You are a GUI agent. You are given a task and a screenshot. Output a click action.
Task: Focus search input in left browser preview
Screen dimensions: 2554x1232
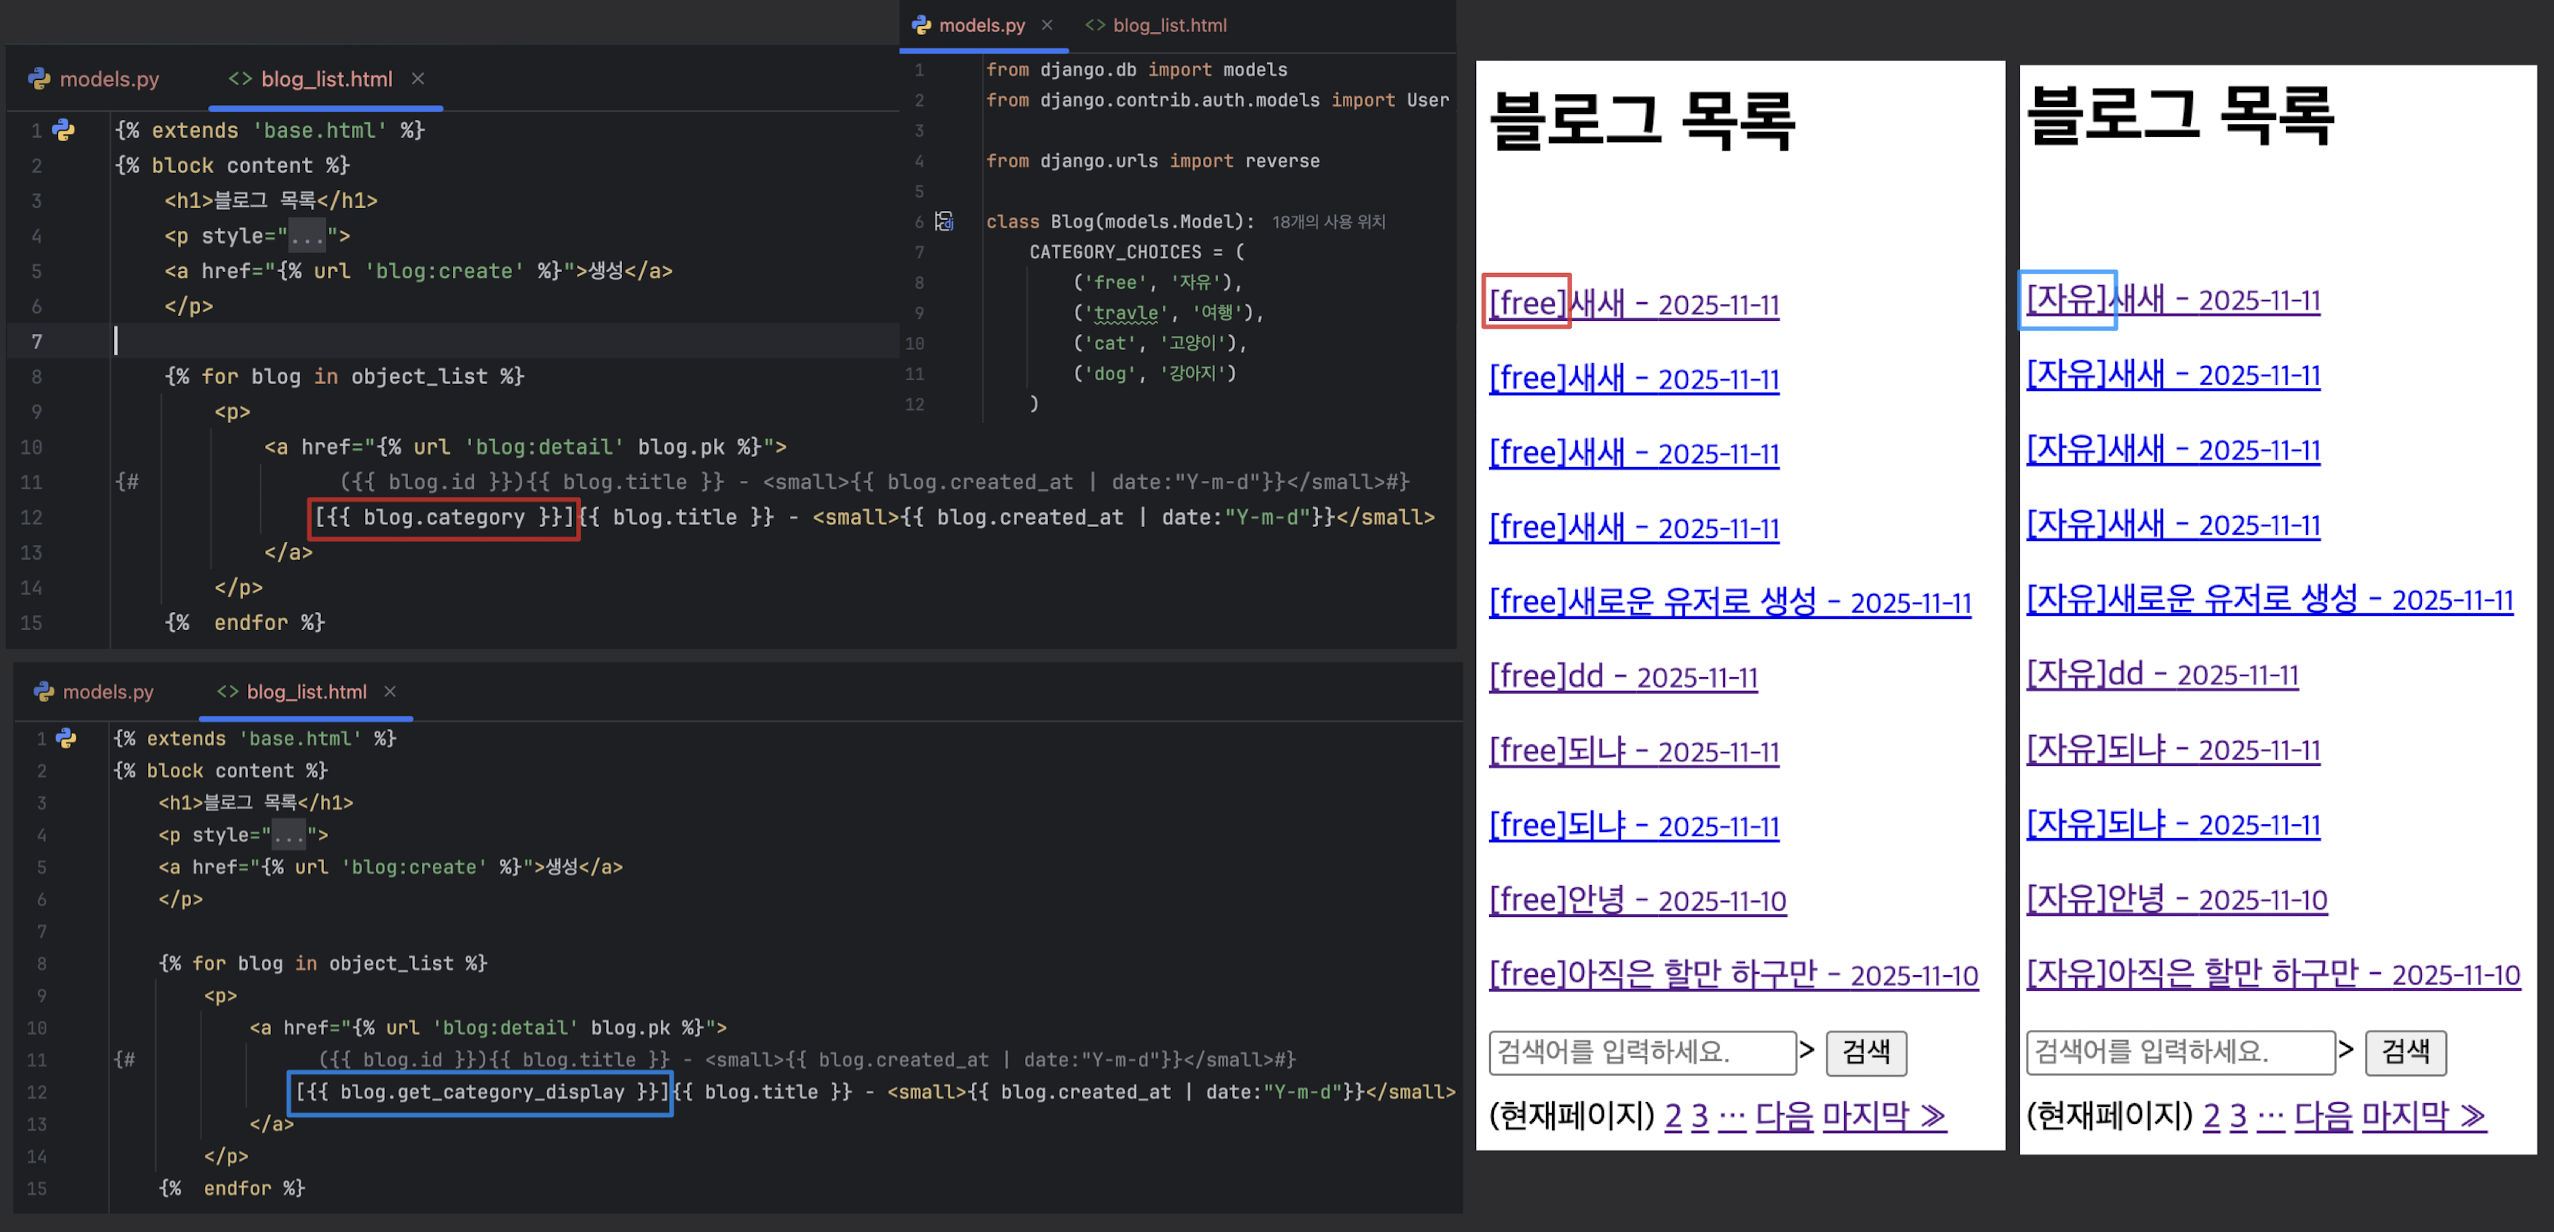click(1641, 1052)
